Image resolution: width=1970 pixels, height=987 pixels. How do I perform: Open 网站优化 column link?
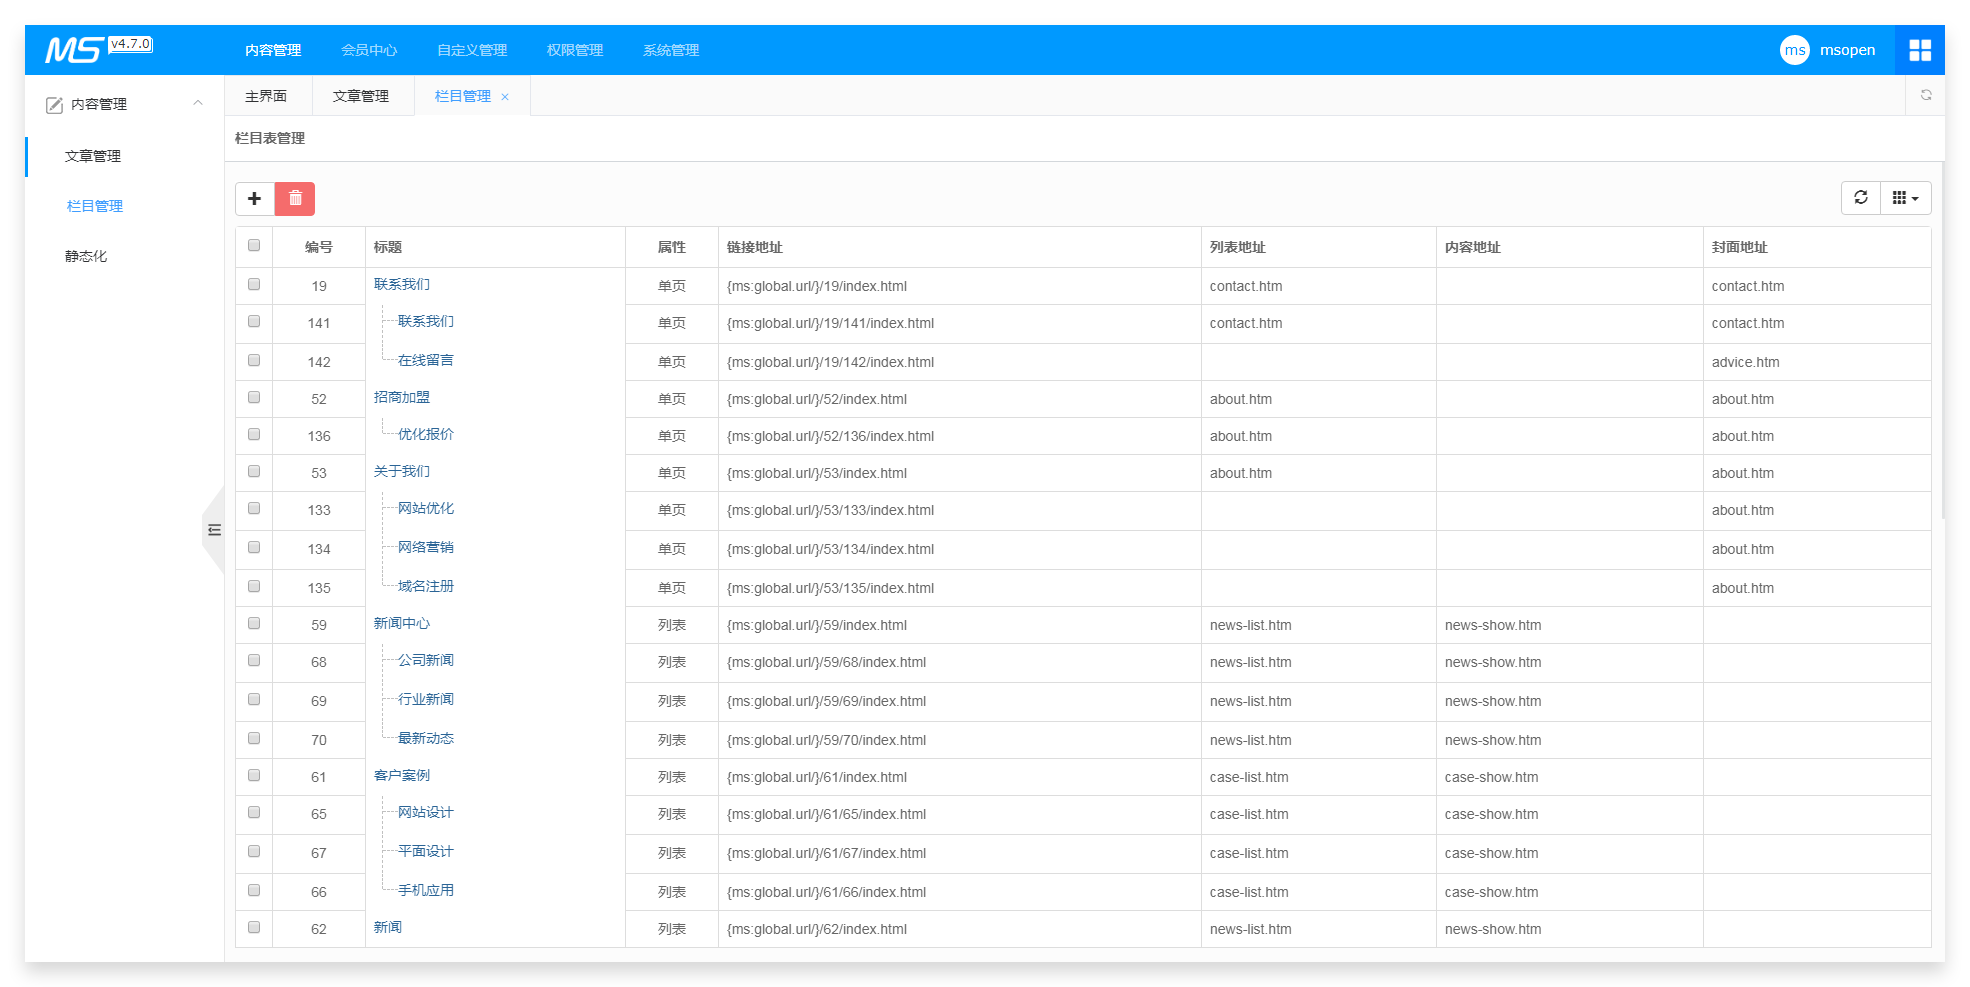pyautogui.click(x=426, y=508)
